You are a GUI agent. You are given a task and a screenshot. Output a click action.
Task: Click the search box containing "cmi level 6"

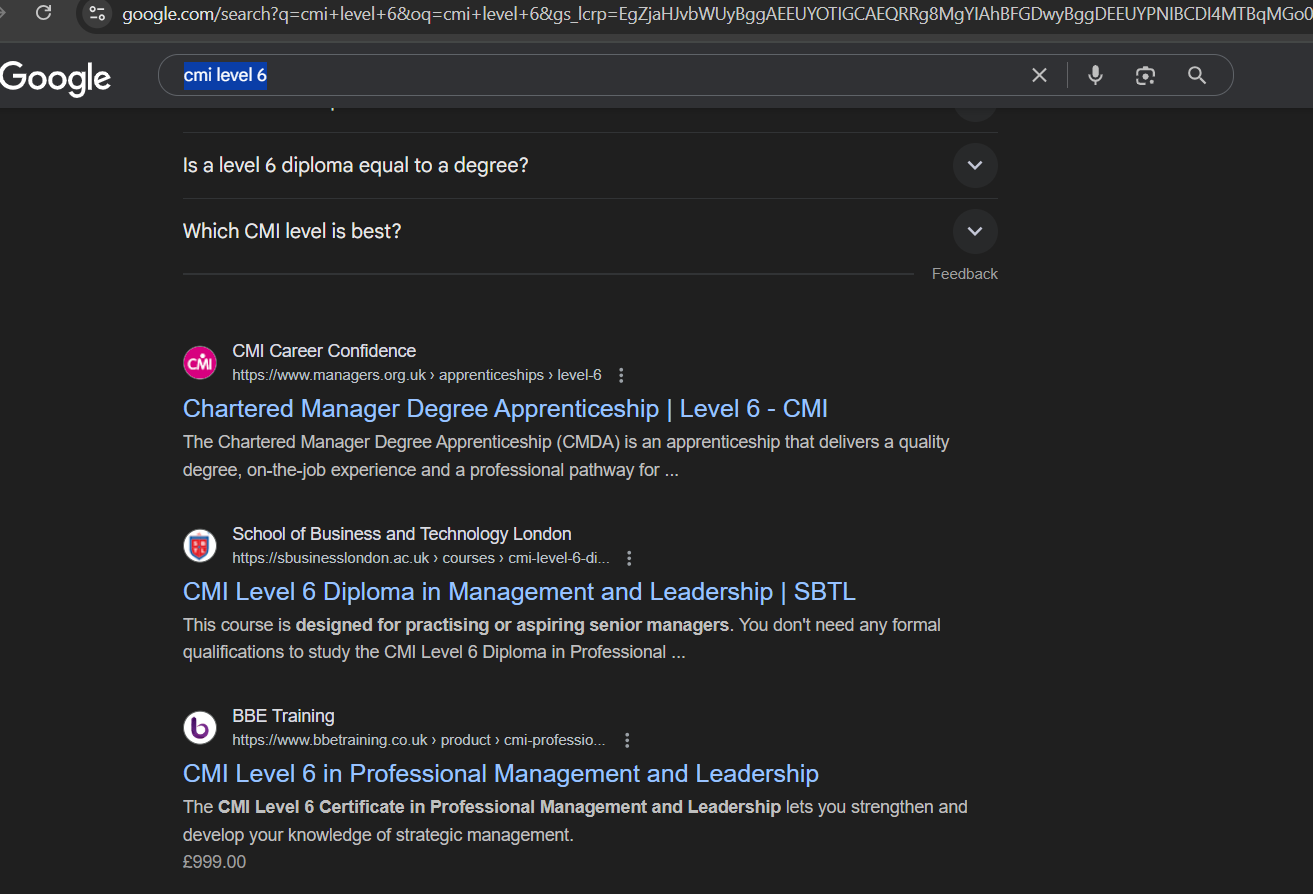click(600, 76)
